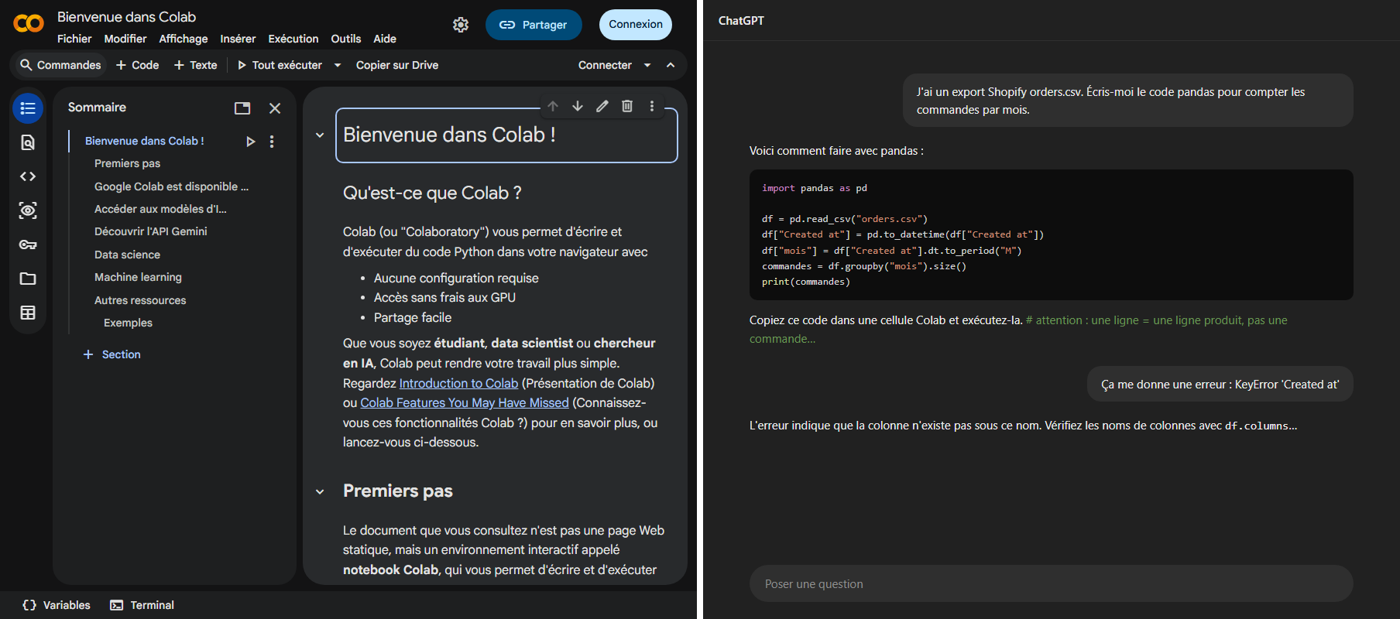Move the cell up arrow
This screenshot has height=619, width=1400.
click(x=552, y=106)
